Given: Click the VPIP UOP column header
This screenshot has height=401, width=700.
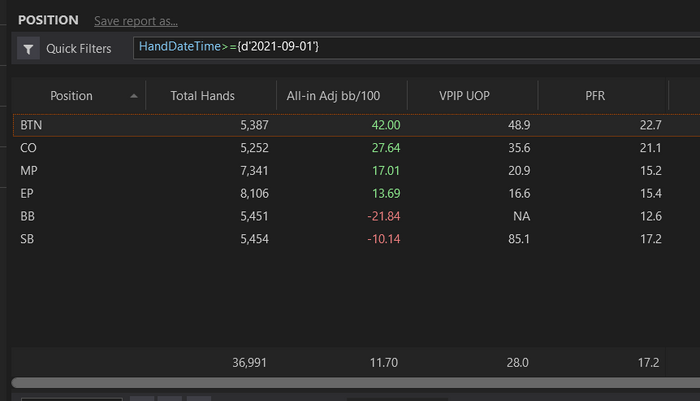Looking at the screenshot, I should [464, 96].
